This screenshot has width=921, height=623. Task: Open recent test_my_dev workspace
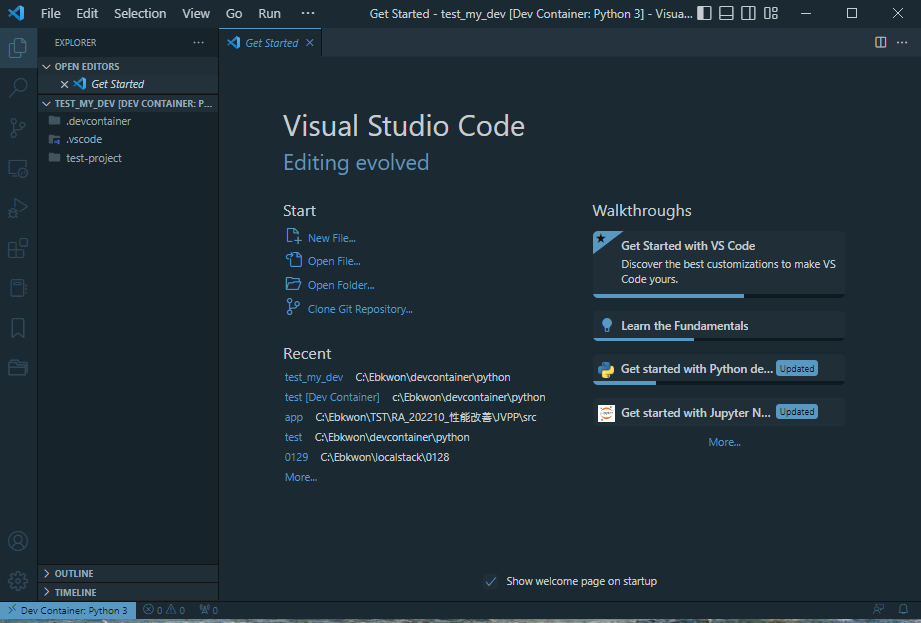pos(314,377)
